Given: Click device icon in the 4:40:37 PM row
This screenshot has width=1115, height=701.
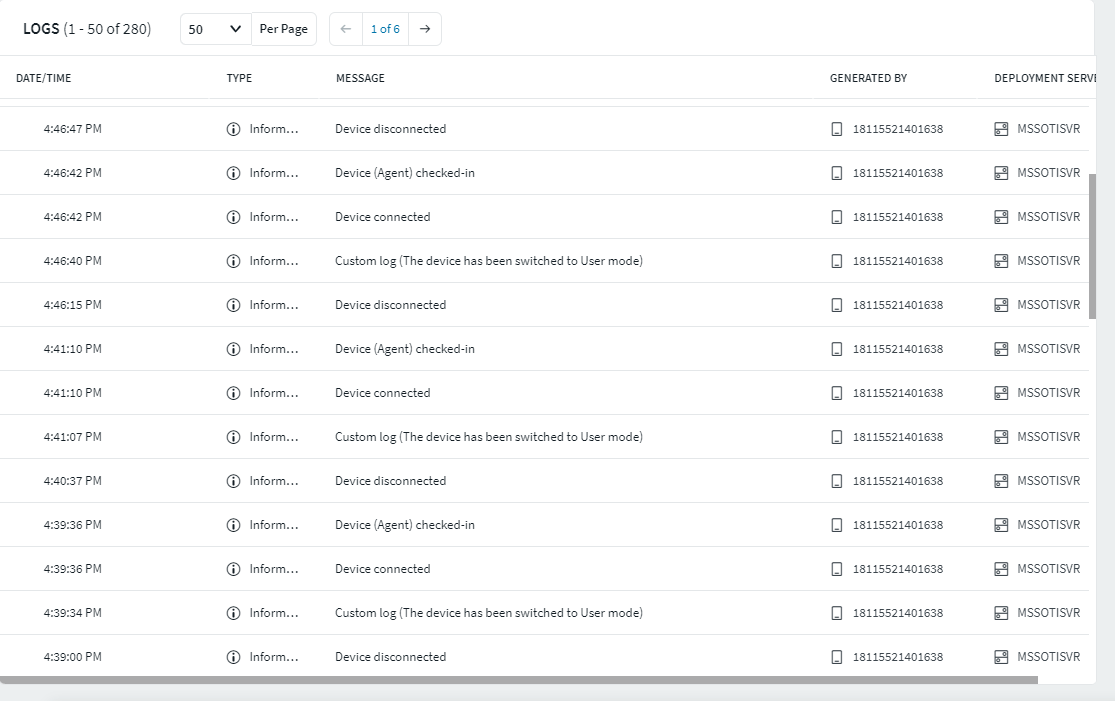Looking at the screenshot, I should pyautogui.click(x=837, y=481).
